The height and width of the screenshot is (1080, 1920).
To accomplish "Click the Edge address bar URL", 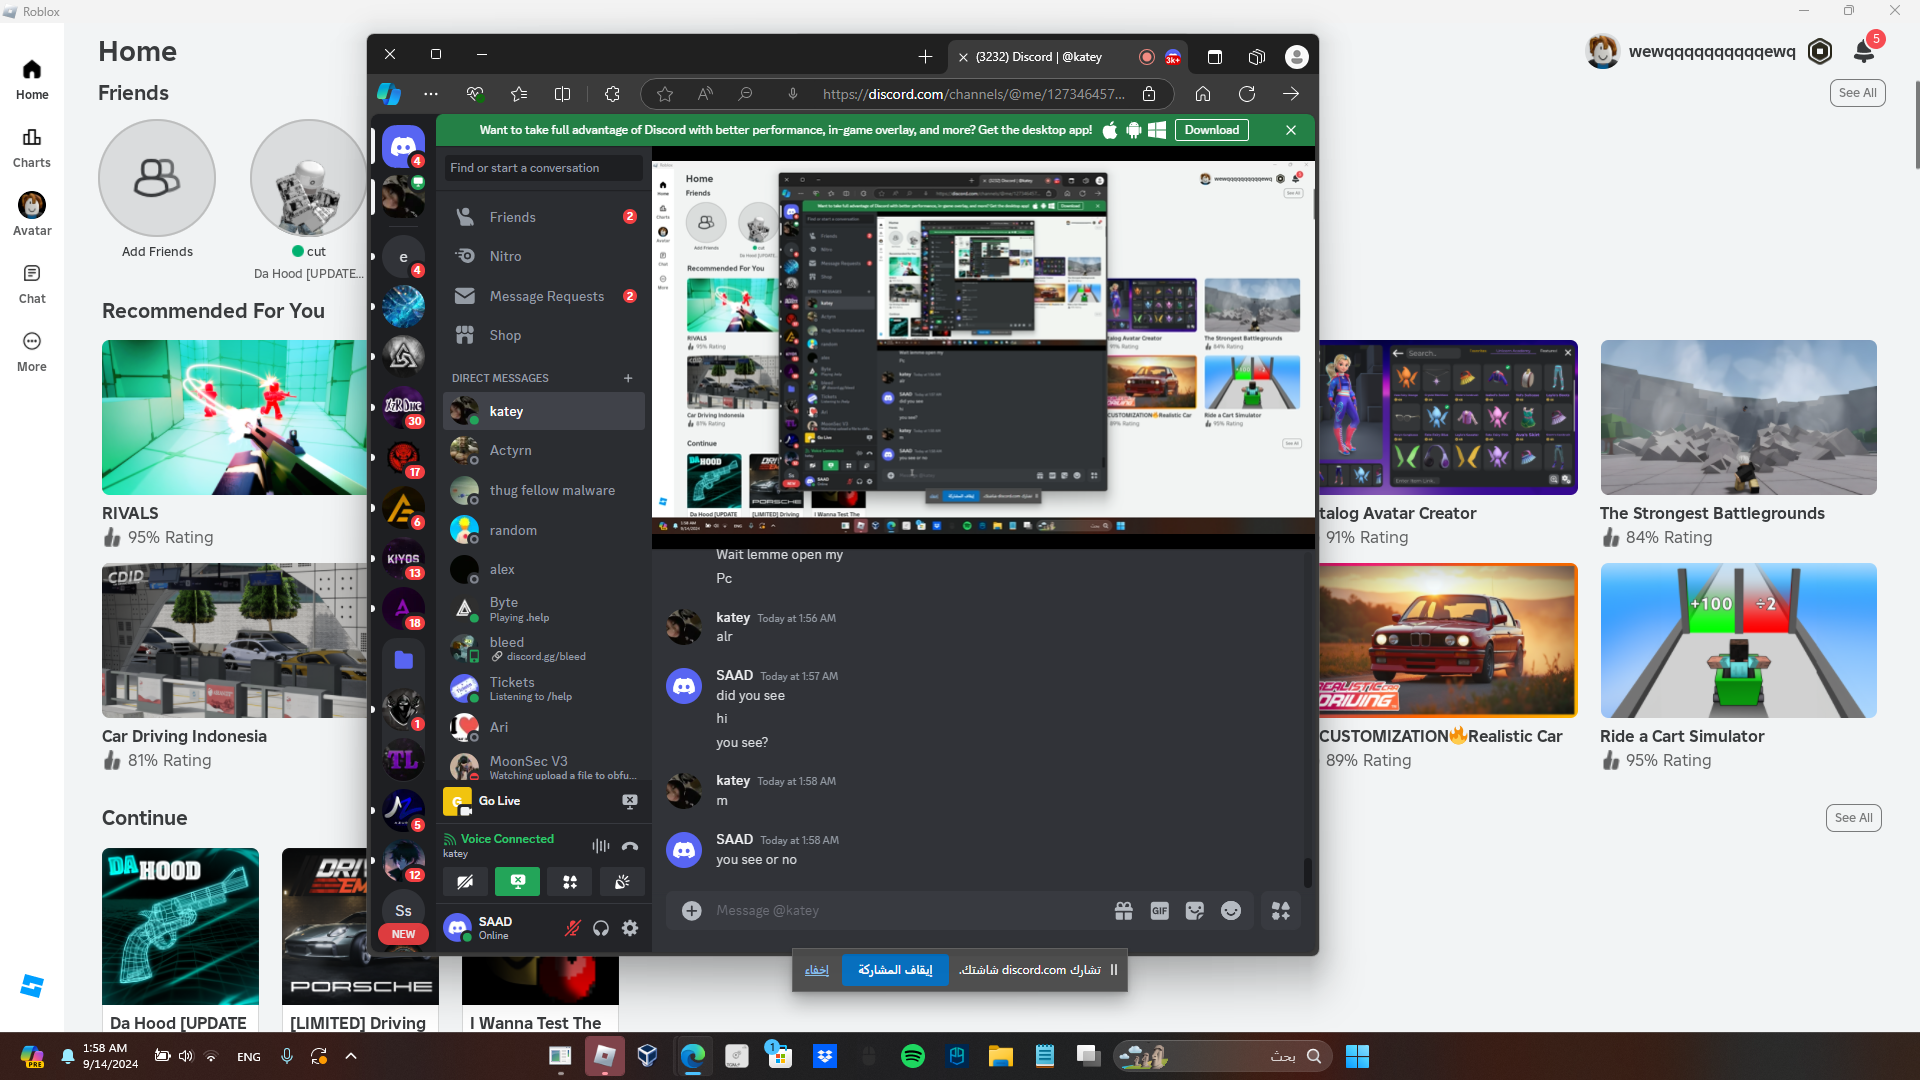I will pos(974,94).
